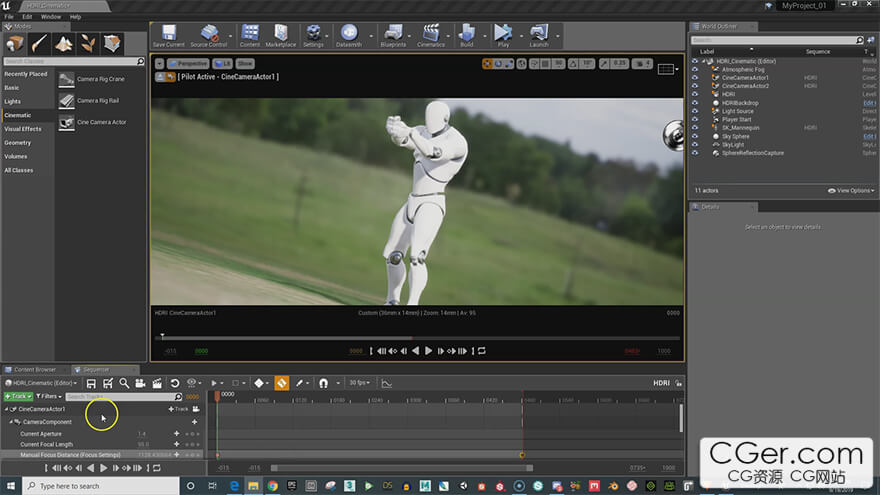Click the Show button in the viewport toolbar
This screenshot has width=880, height=495.
pyautogui.click(x=245, y=63)
